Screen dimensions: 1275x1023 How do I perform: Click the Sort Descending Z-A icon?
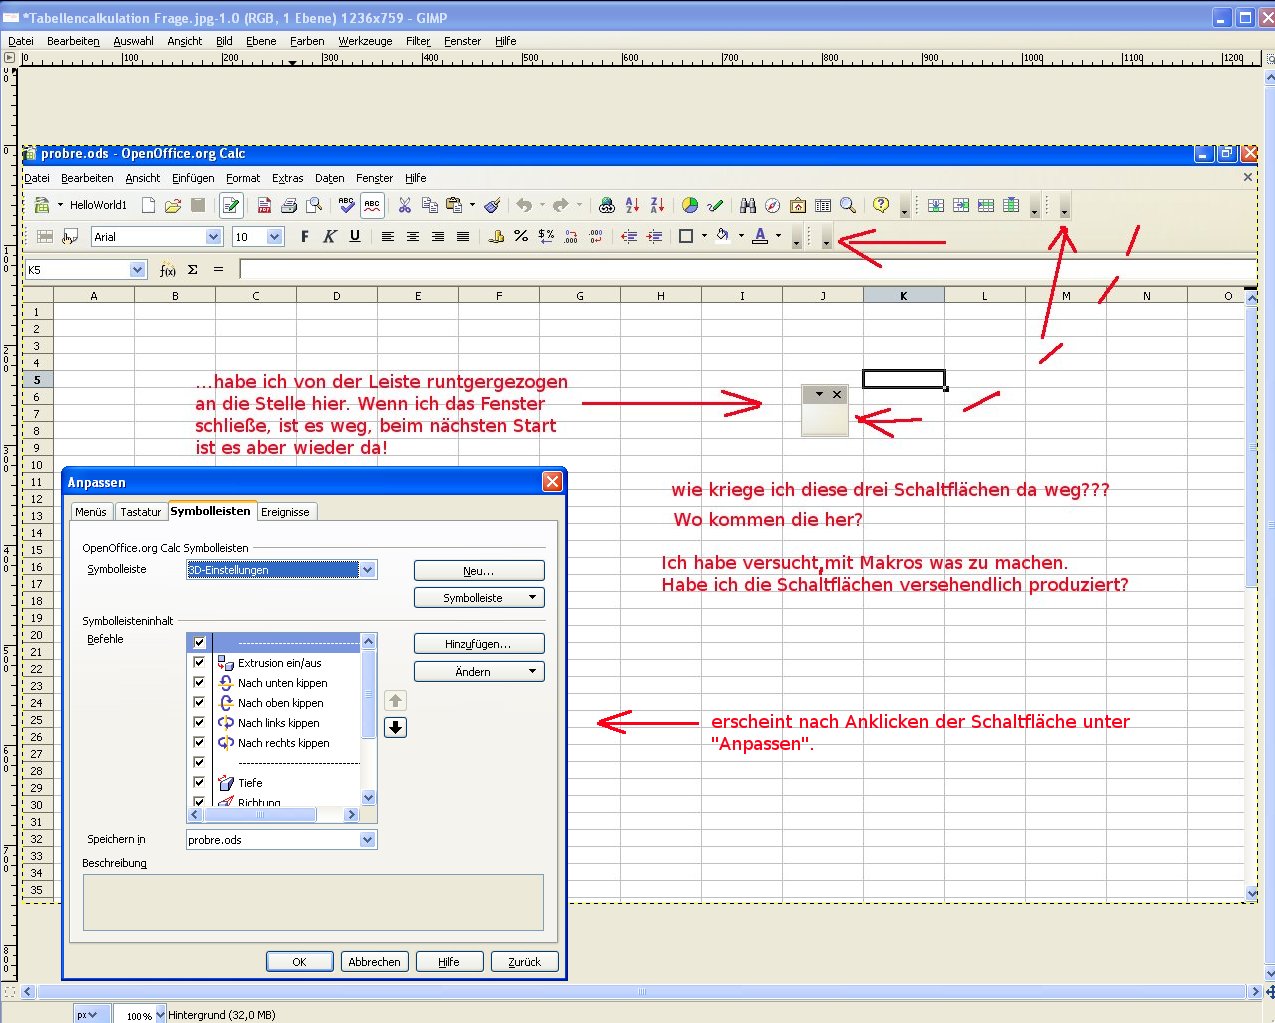click(x=657, y=205)
